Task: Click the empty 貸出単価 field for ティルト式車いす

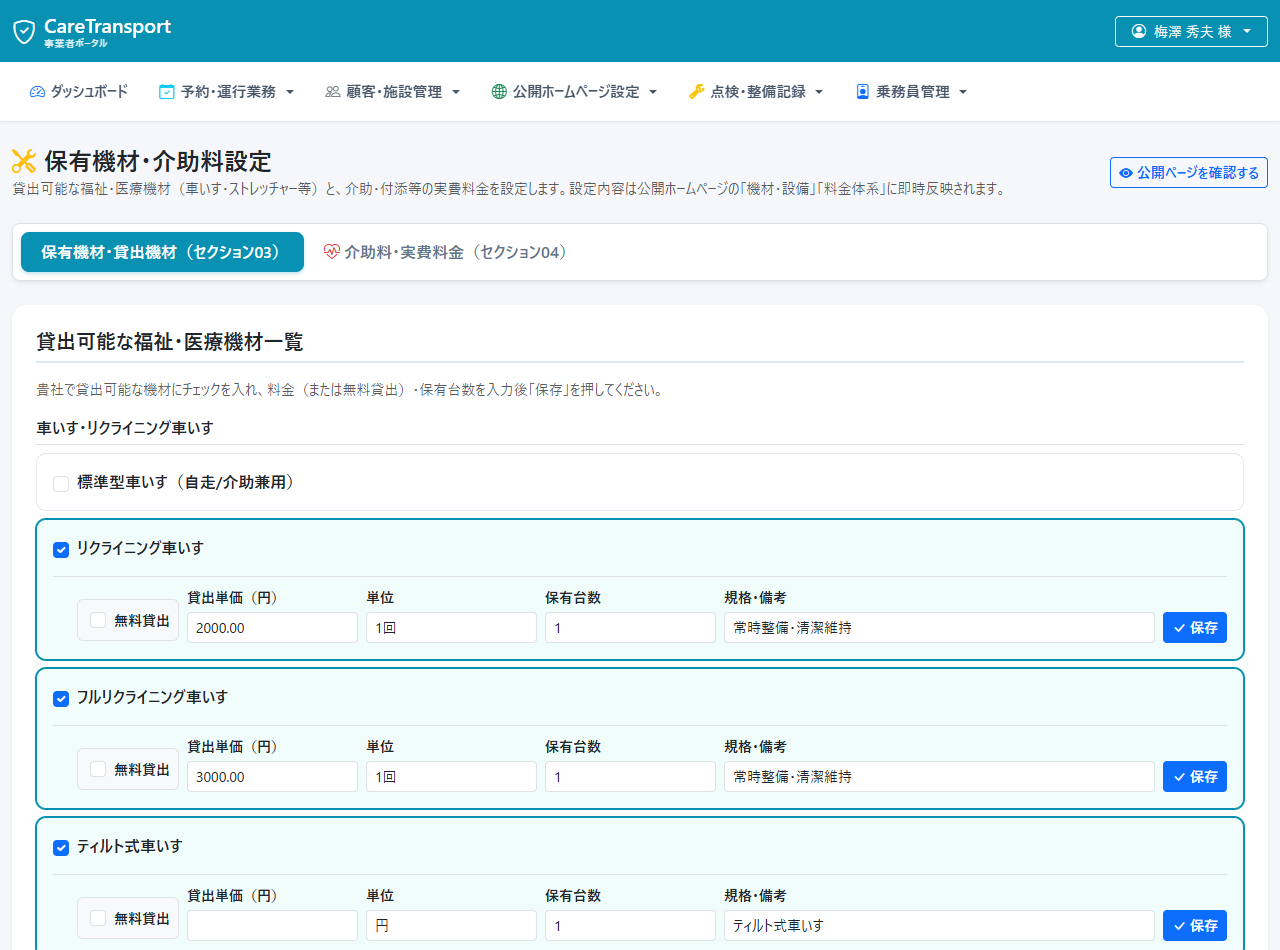Action: [272, 926]
